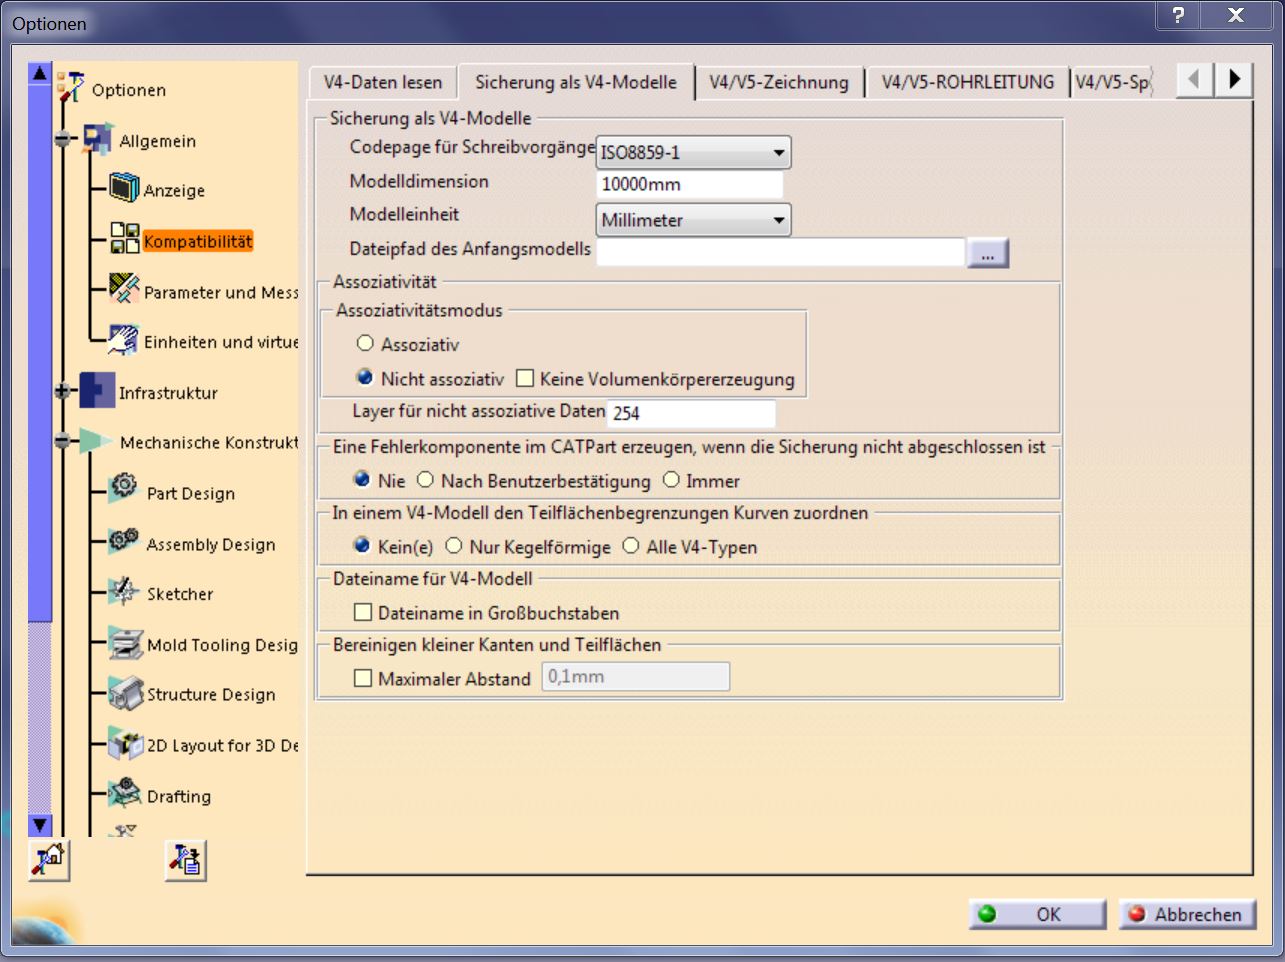Select Drafting in the options tree
1285x962 pixels.
[x=179, y=796]
